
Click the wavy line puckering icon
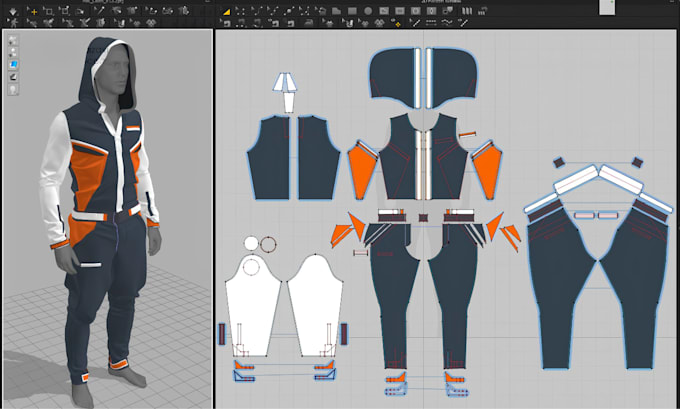click(x=447, y=22)
